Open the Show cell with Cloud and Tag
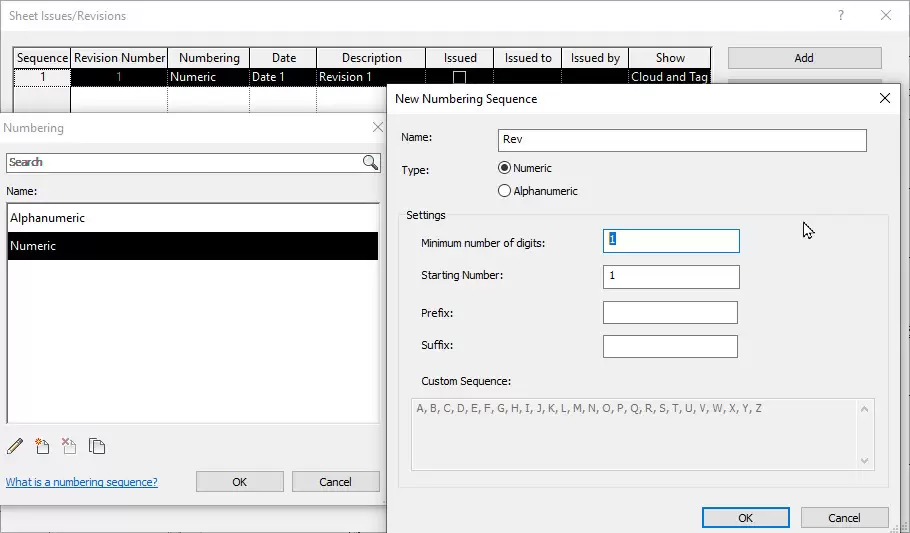This screenshot has width=910, height=533. [669, 77]
